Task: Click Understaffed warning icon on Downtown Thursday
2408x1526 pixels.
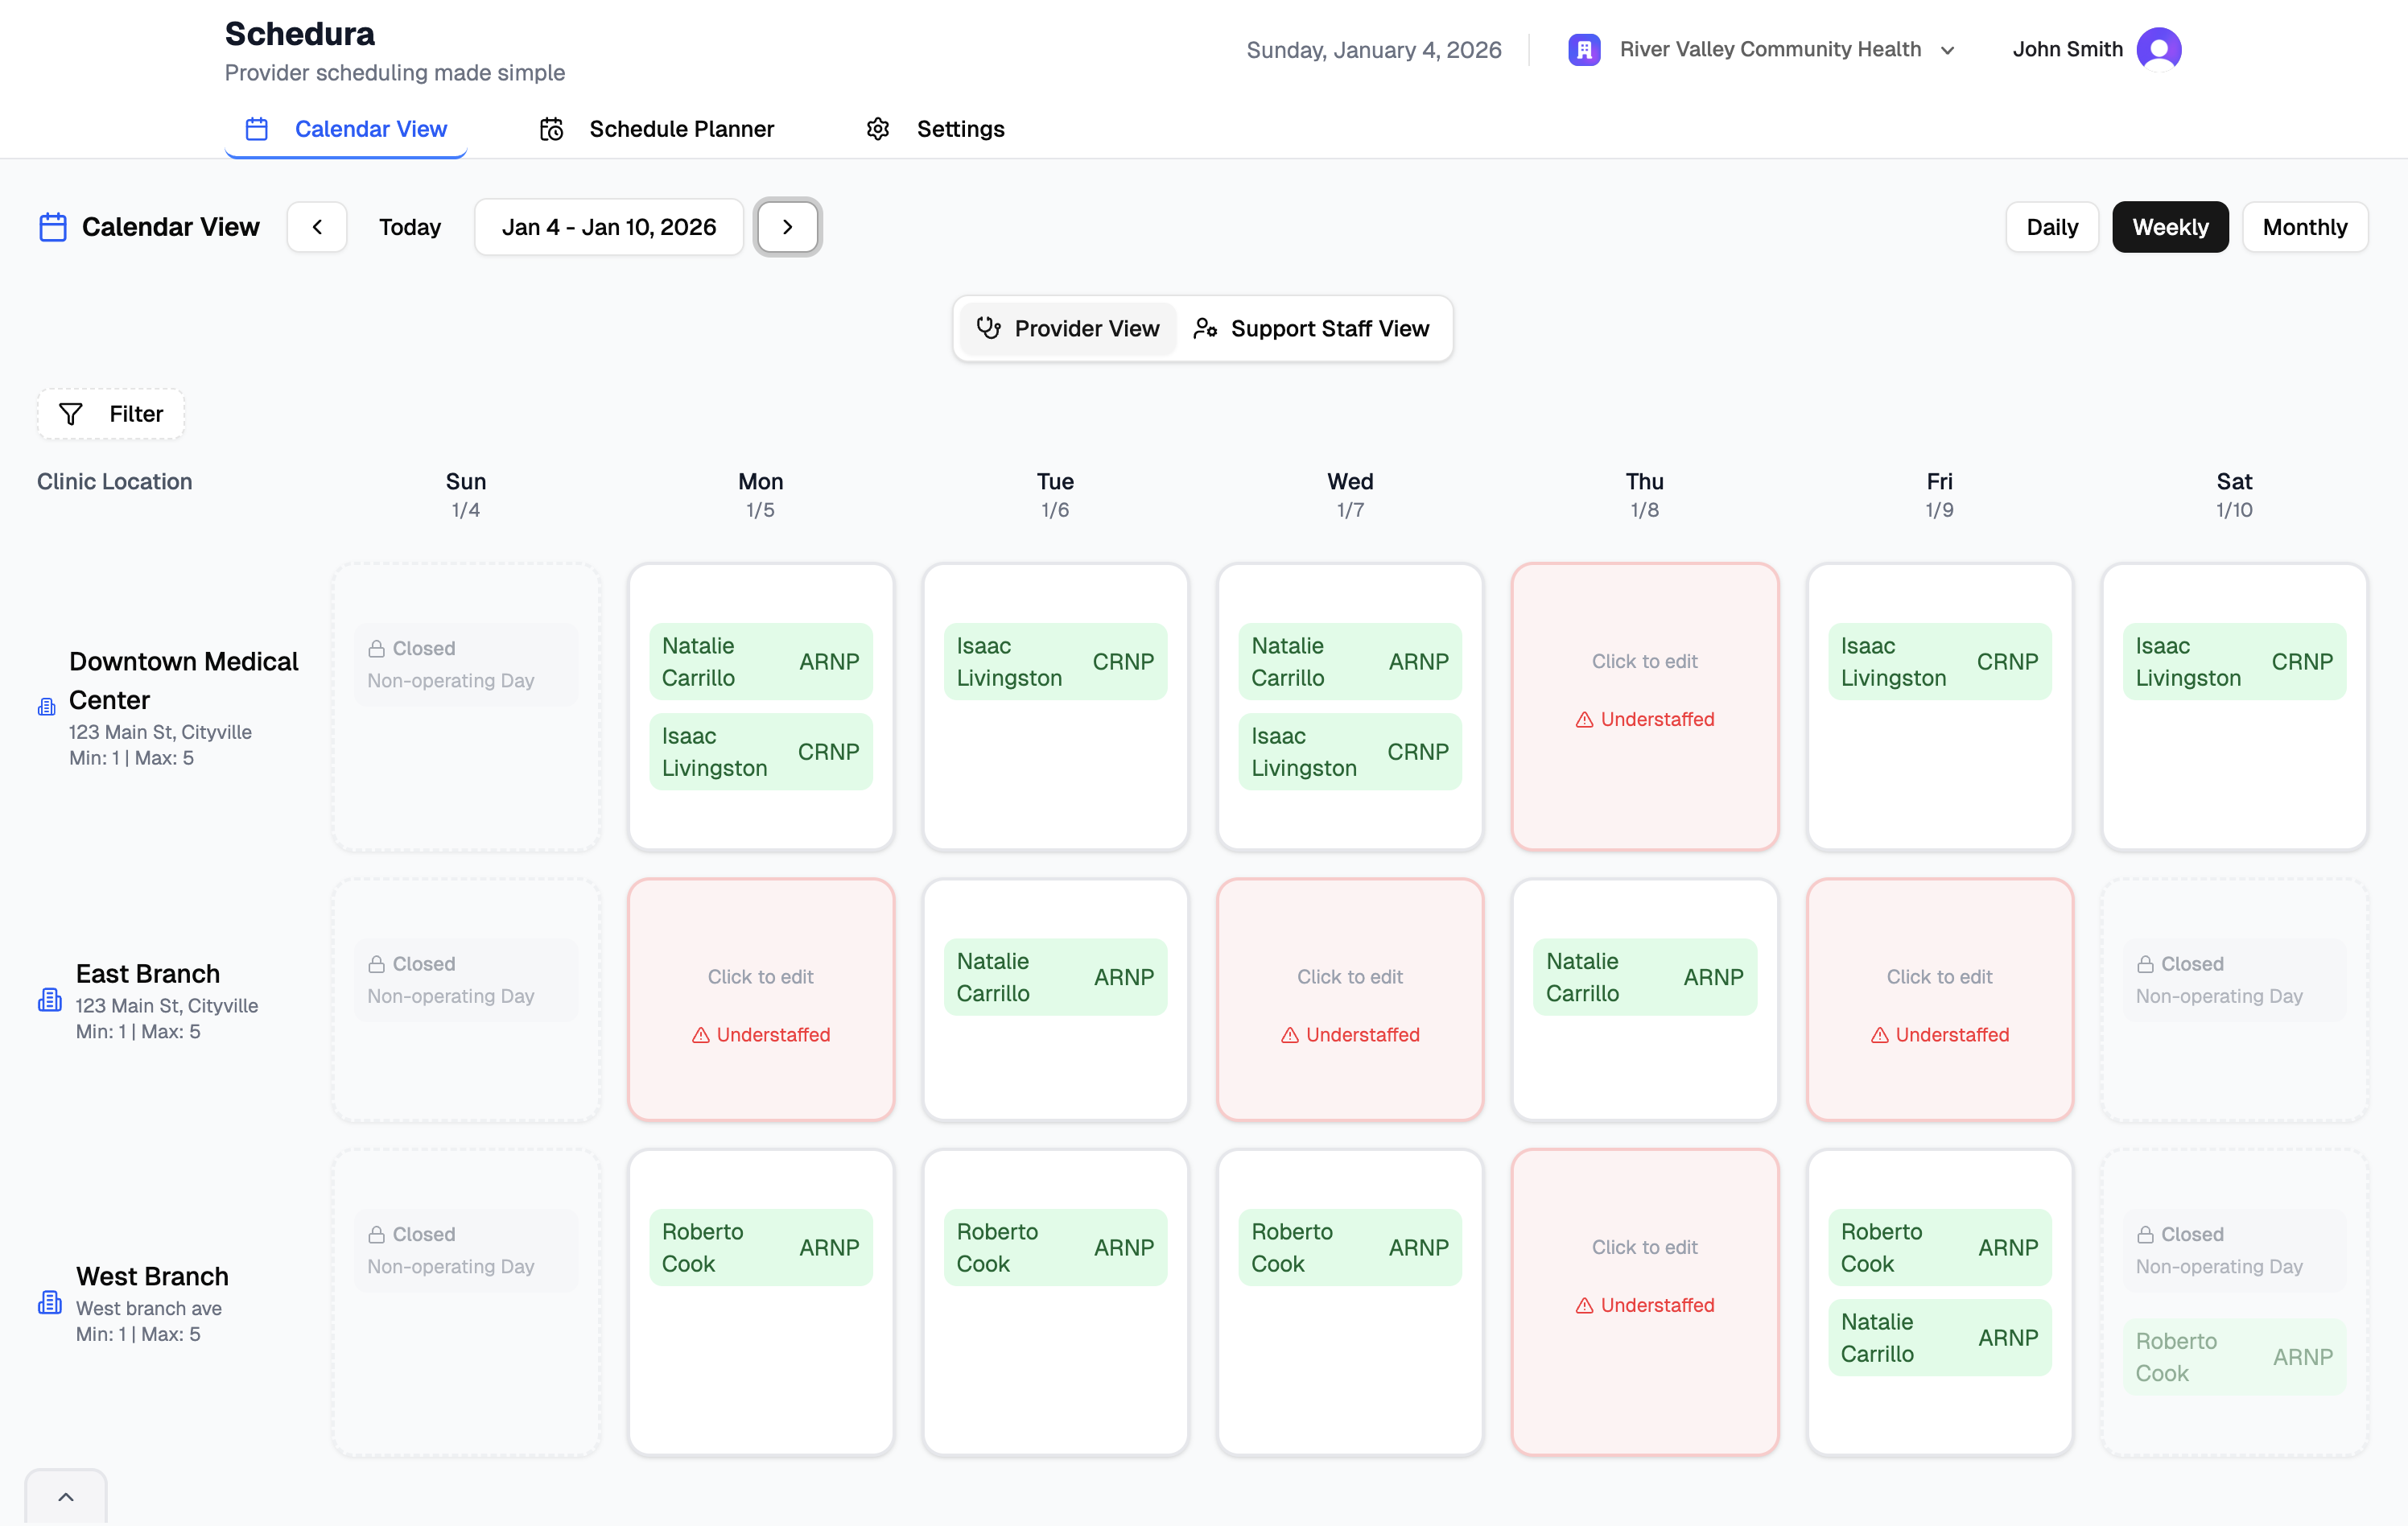Action: 1584,720
